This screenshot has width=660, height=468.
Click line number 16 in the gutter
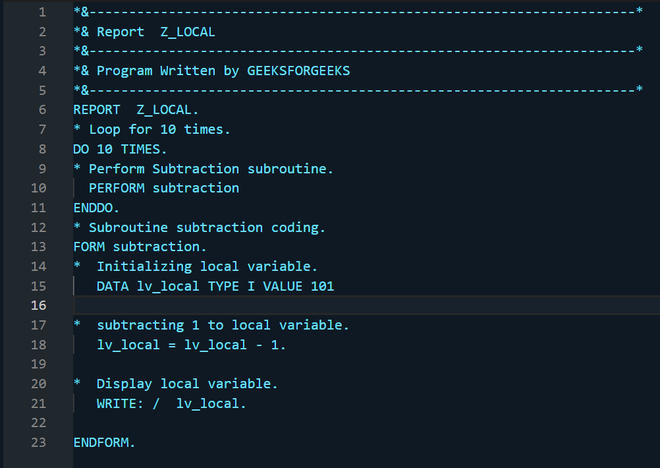click(x=40, y=305)
